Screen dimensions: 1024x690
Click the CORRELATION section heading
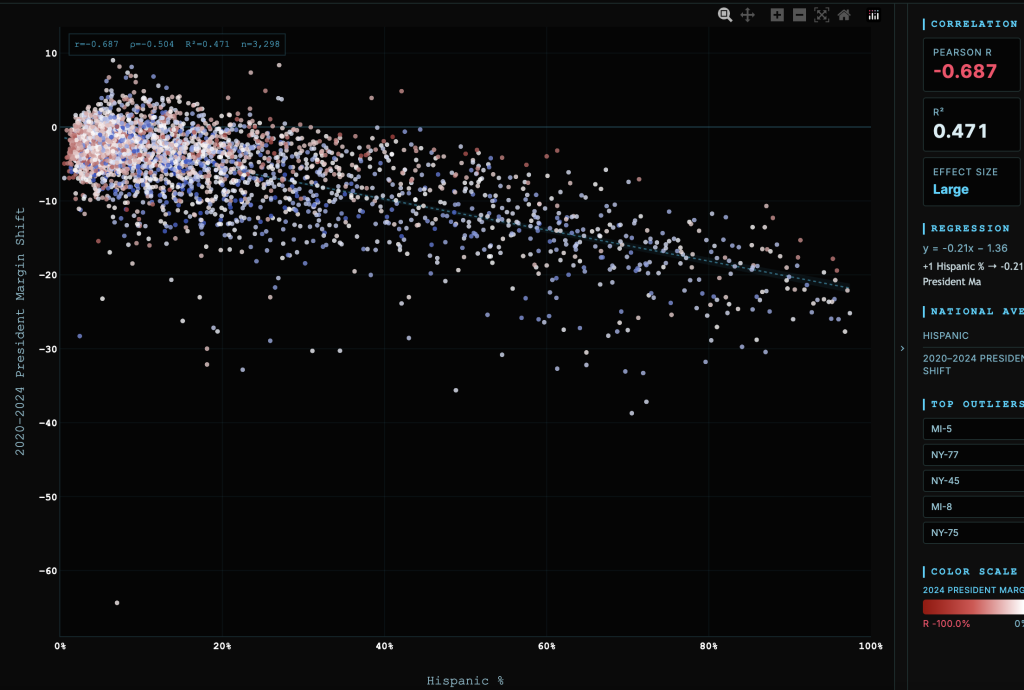974,24
